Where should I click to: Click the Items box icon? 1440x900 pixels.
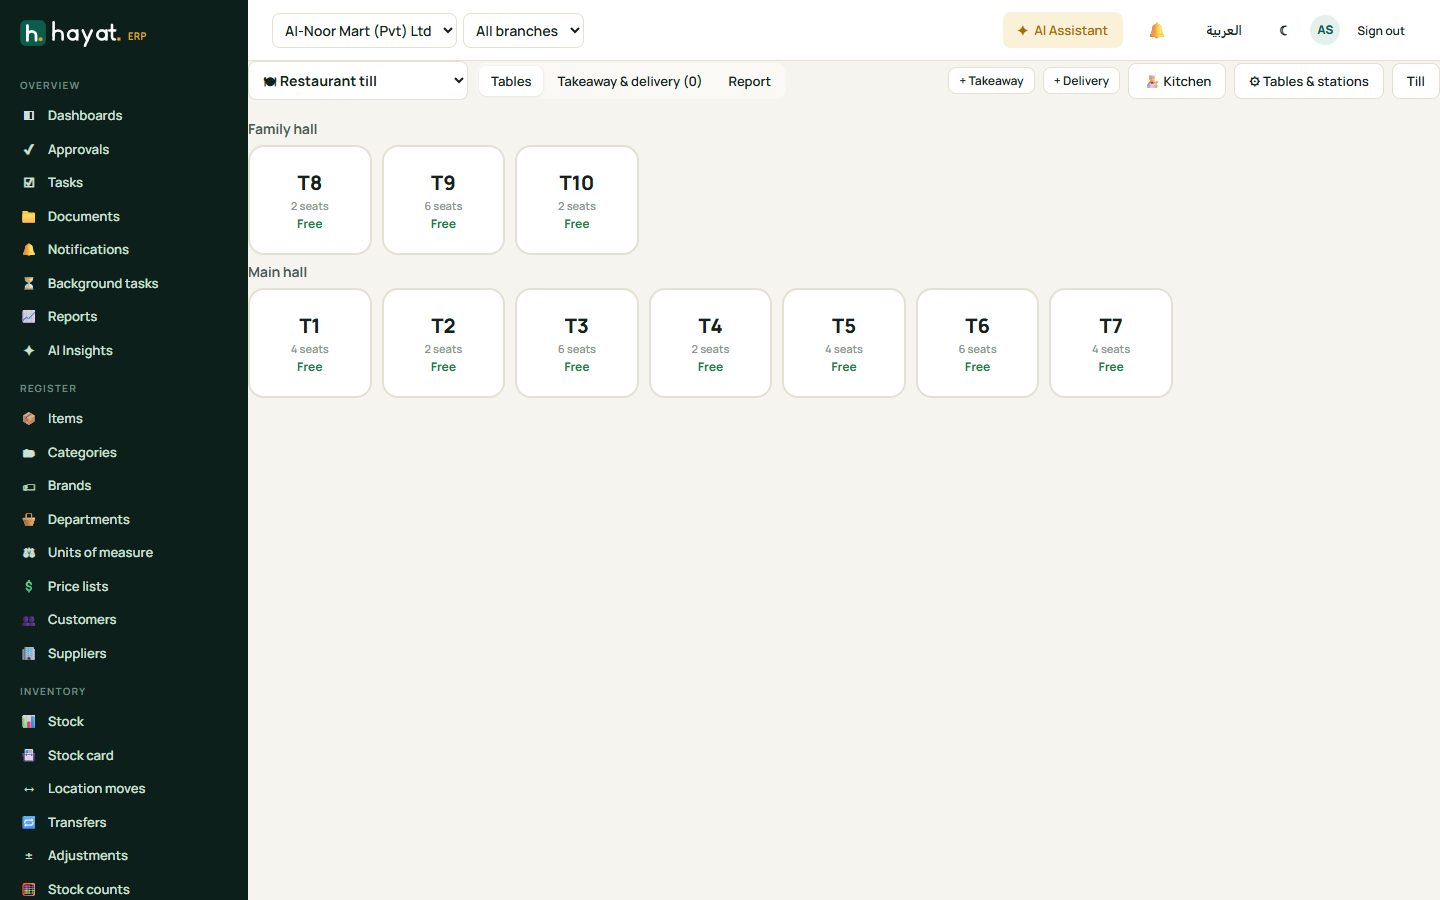click(x=29, y=419)
